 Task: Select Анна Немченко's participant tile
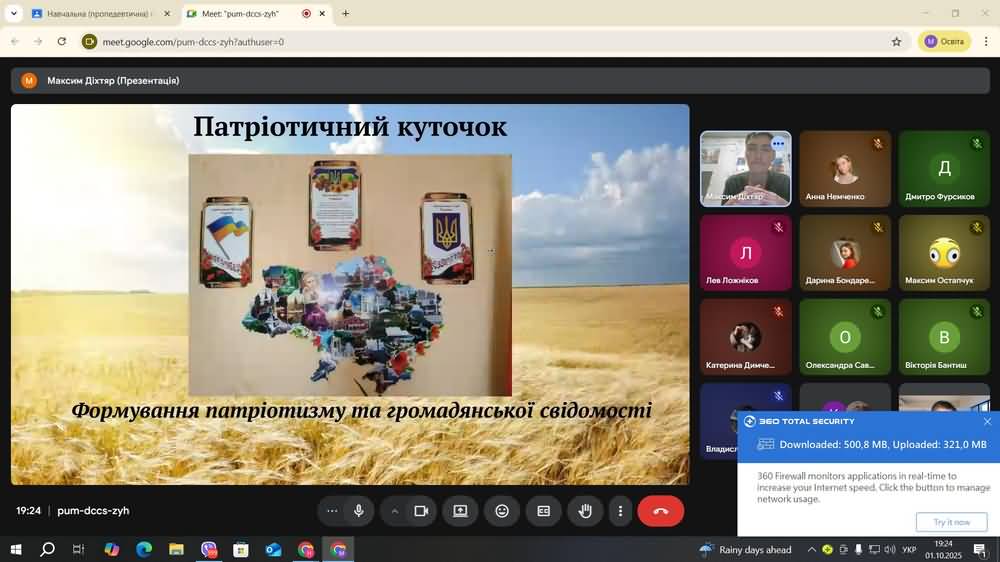tap(845, 168)
